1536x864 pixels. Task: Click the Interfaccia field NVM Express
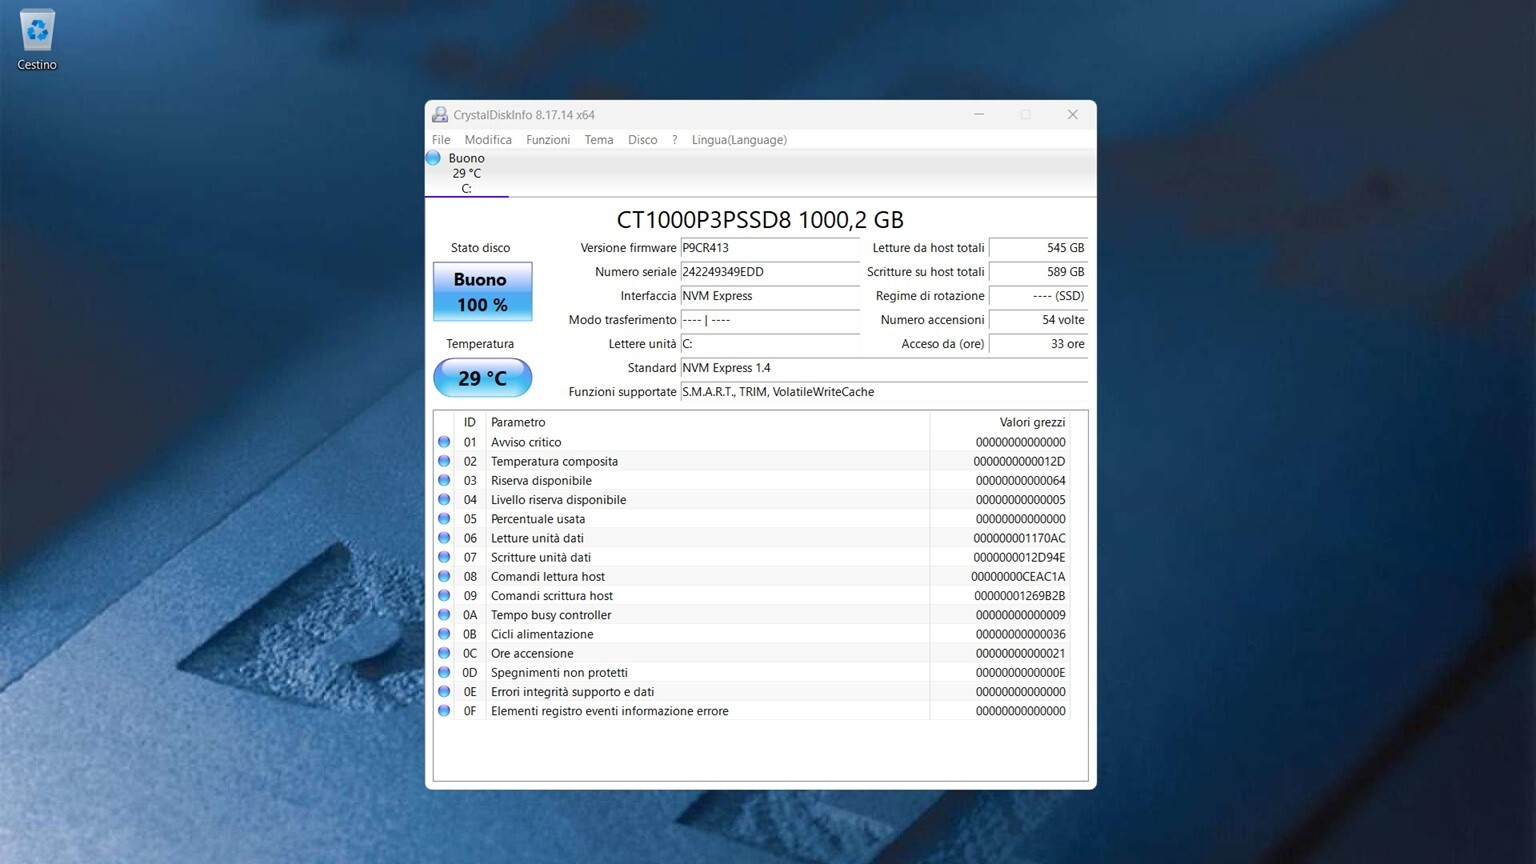click(770, 296)
